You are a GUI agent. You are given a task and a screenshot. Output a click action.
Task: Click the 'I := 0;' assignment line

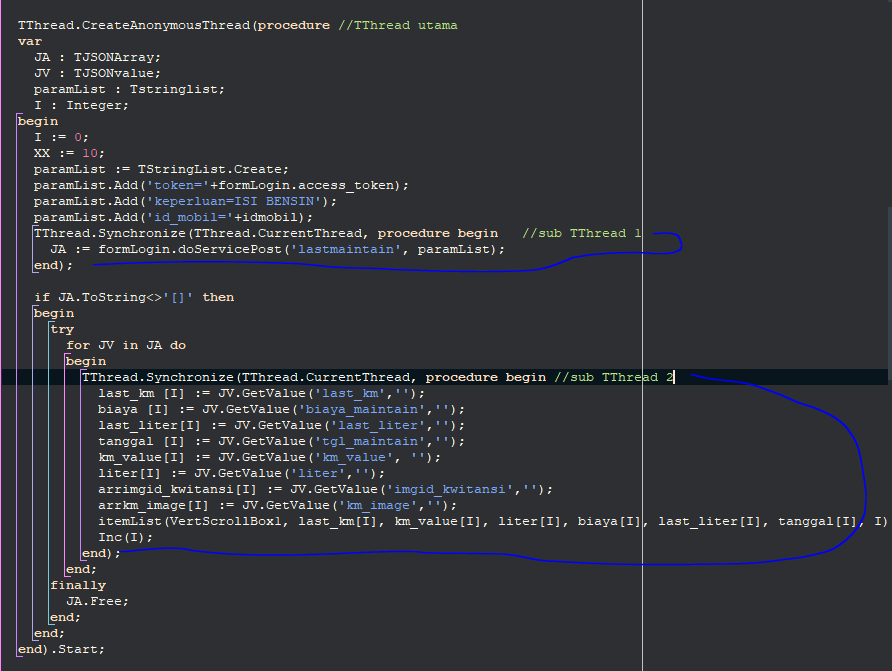tap(61, 137)
